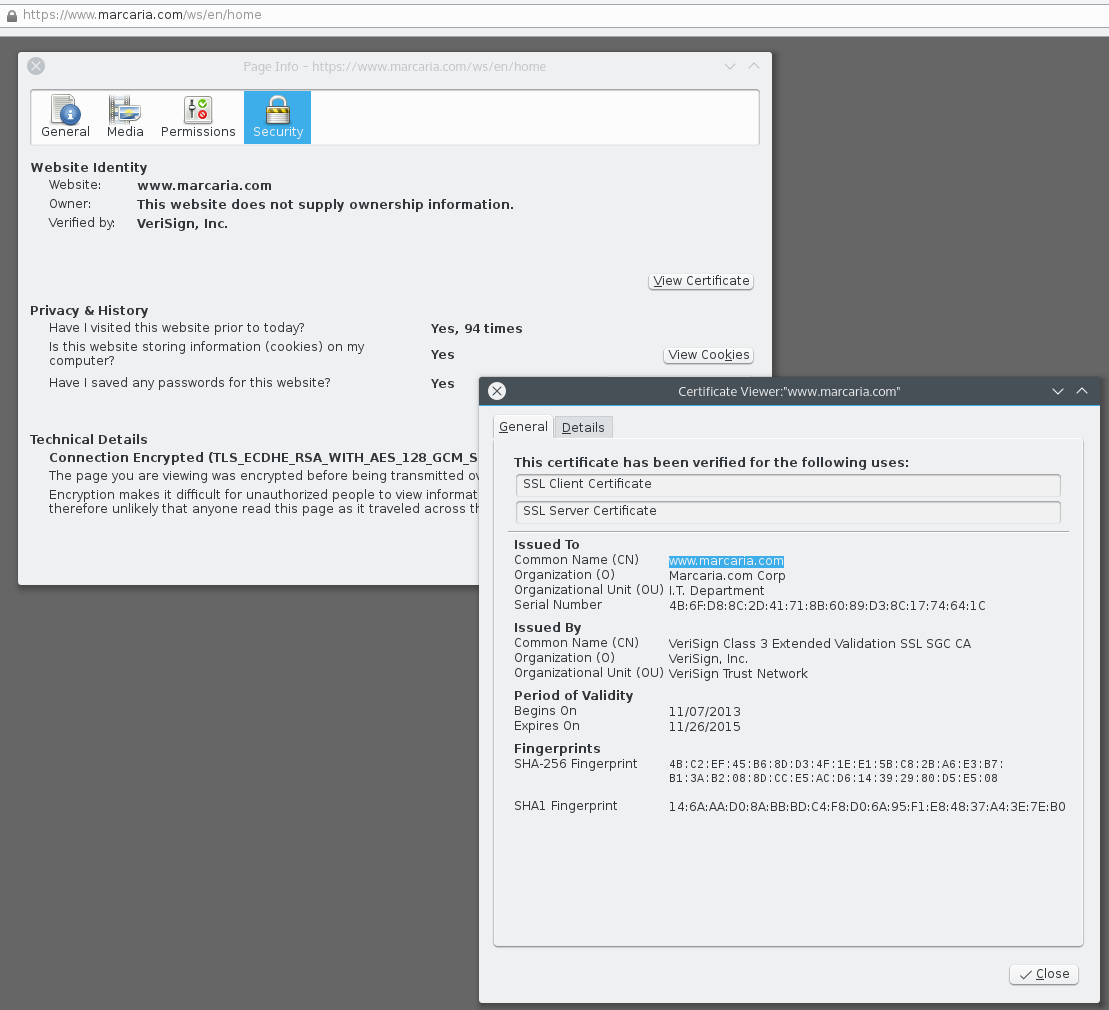
Task: Minimize the Page Info window
Action: [730, 66]
